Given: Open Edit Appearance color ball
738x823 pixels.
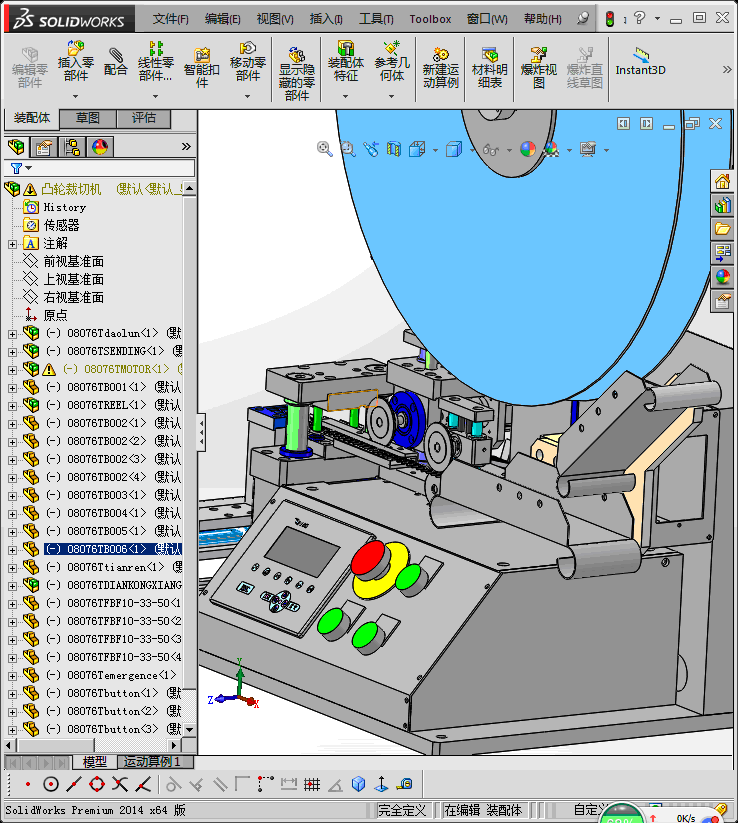Looking at the screenshot, I should tap(528, 150).
